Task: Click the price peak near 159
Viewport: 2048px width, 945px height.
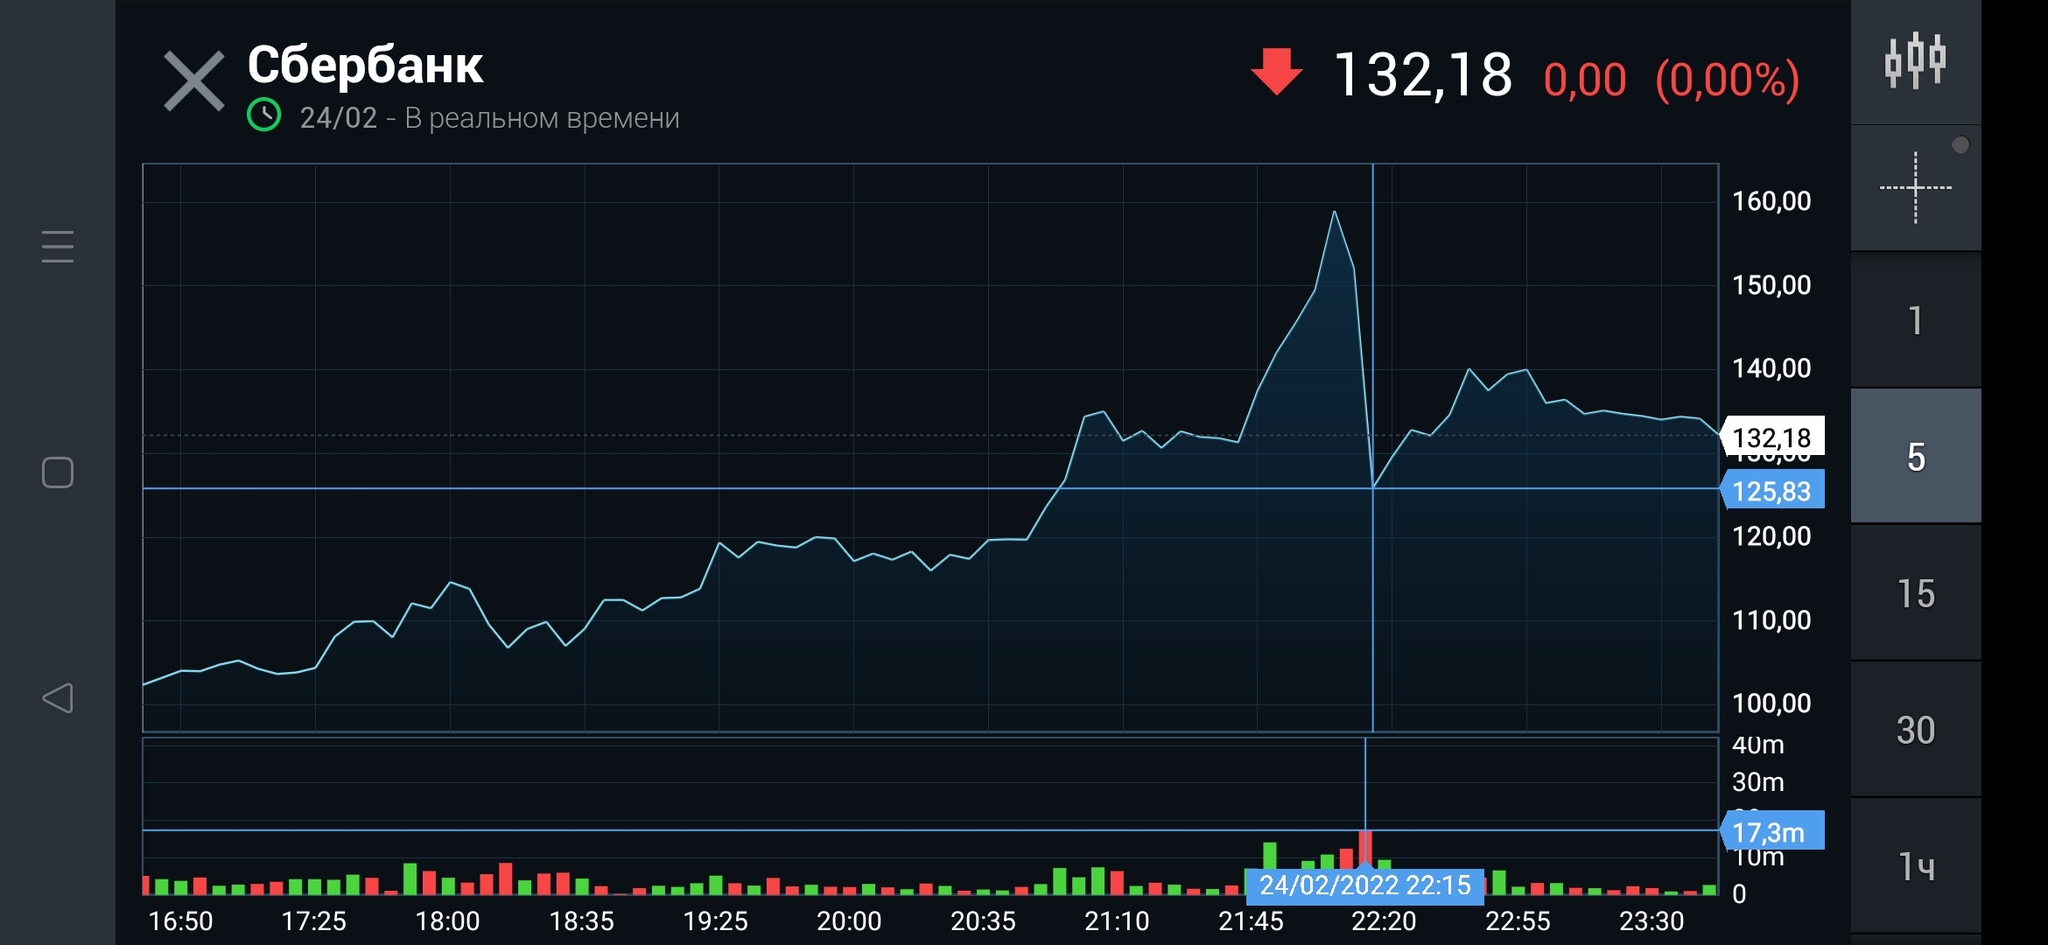Action: [x=1334, y=212]
